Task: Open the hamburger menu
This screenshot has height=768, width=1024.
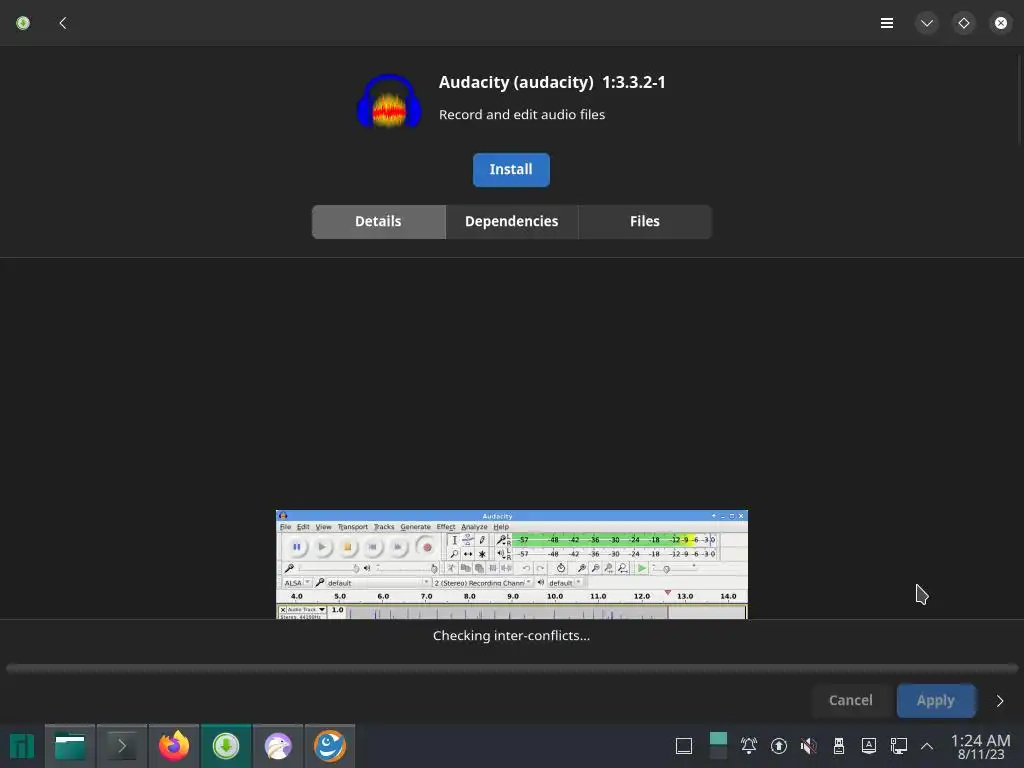Action: tap(887, 24)
